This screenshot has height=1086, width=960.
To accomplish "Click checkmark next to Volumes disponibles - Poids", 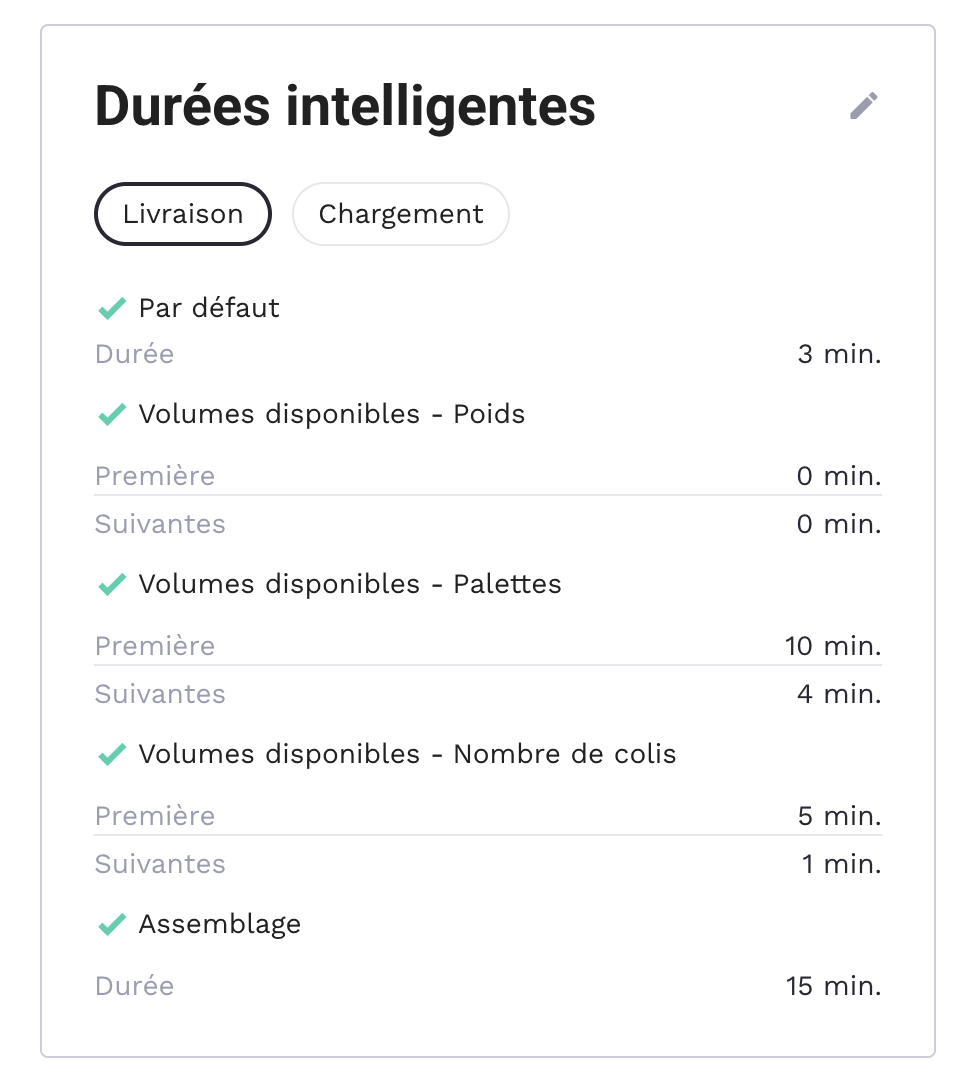I will (111, 414).
